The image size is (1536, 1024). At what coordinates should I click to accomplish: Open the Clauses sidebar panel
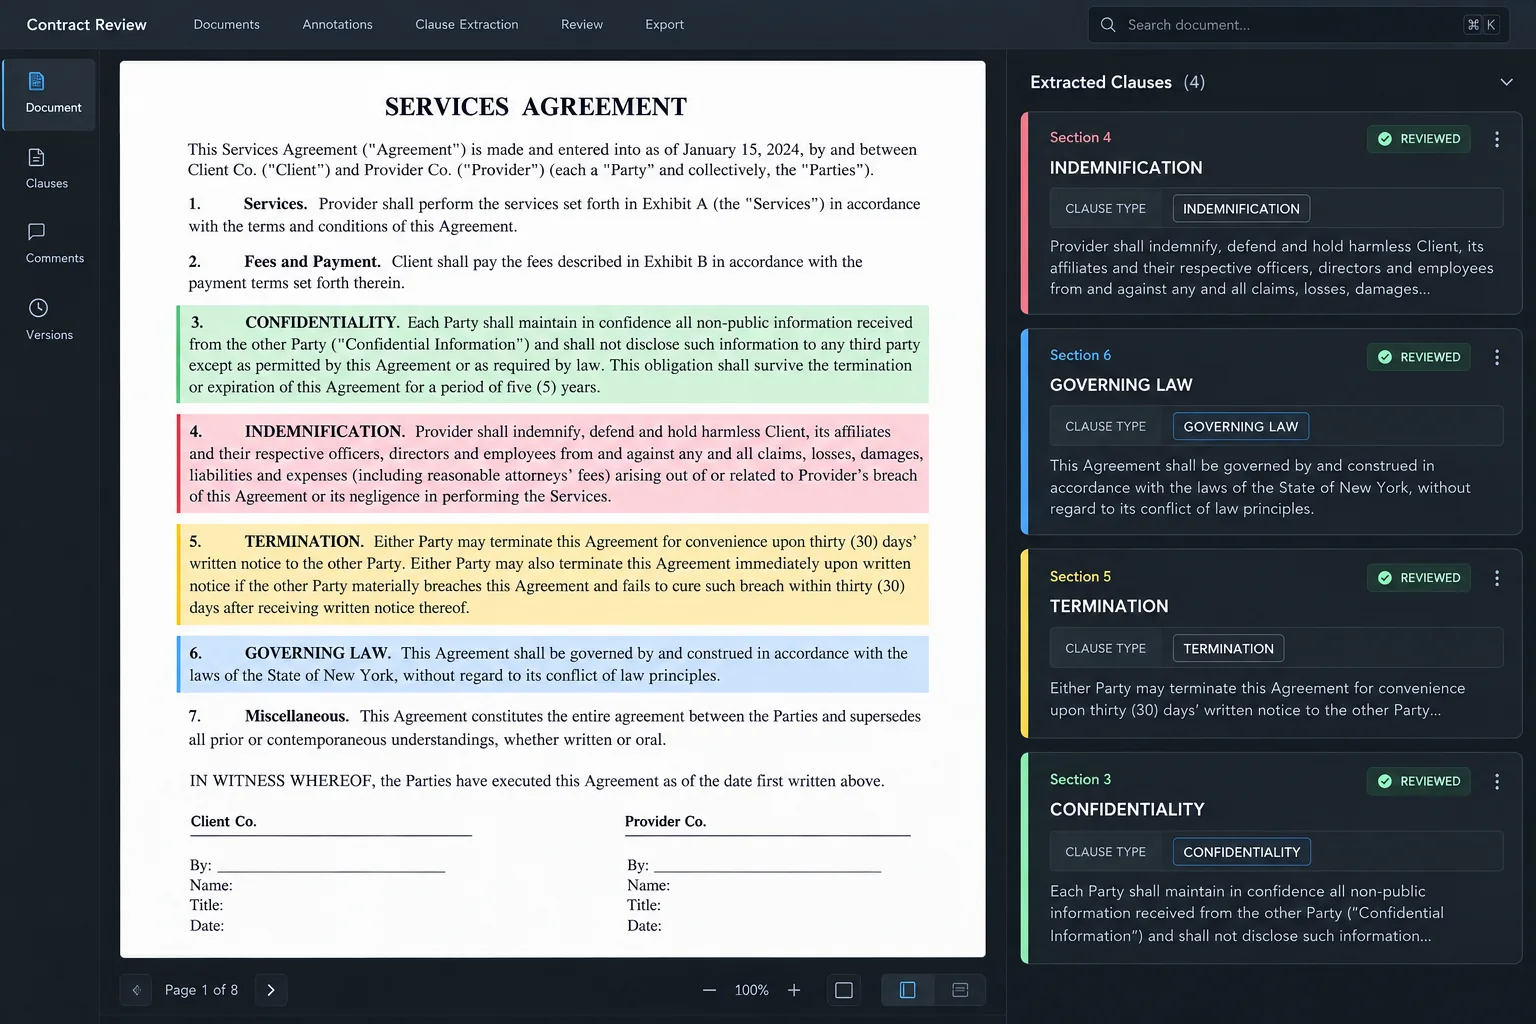[x=47, y=169]
